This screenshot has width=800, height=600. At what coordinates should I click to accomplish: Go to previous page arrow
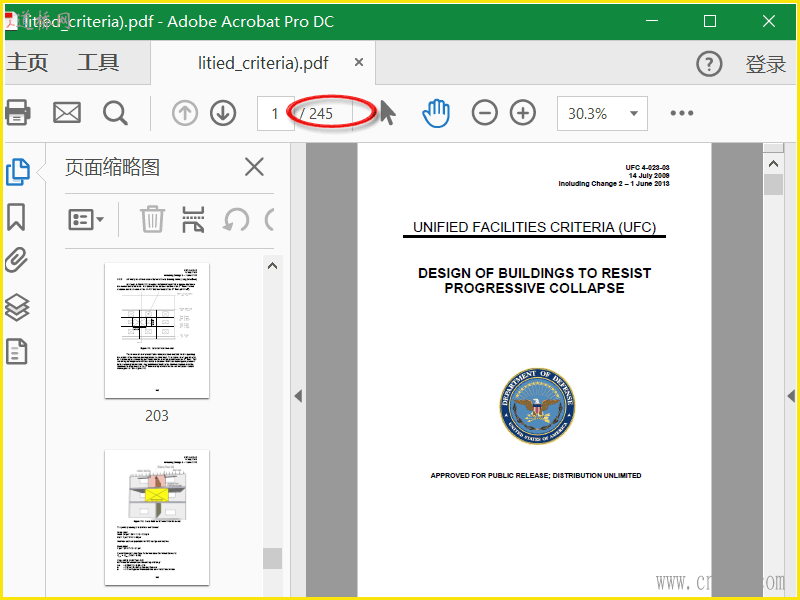coord(185,113)
